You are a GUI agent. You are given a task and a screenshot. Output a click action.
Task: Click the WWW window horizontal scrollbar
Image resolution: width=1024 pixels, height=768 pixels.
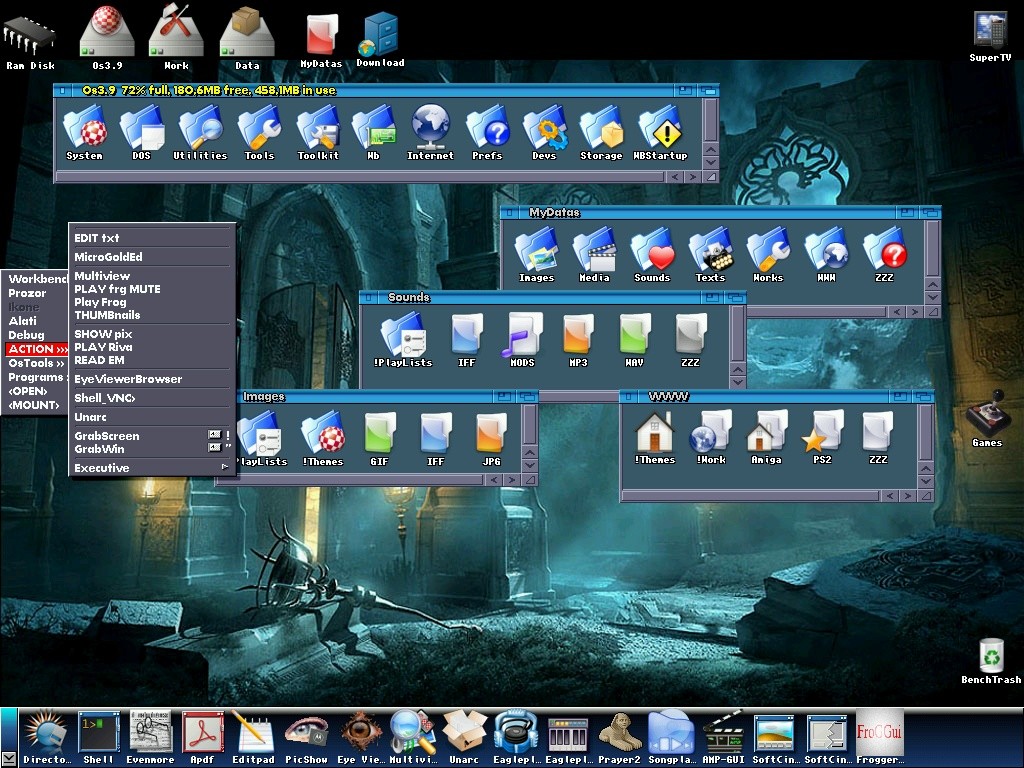(x=752, y=496)
